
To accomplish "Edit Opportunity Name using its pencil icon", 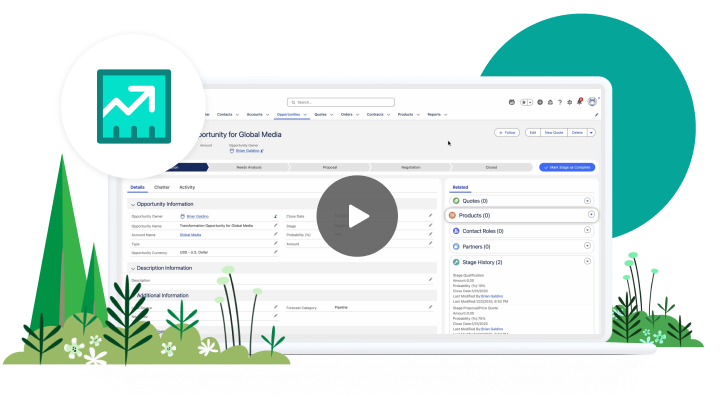I will click(276, 225).
